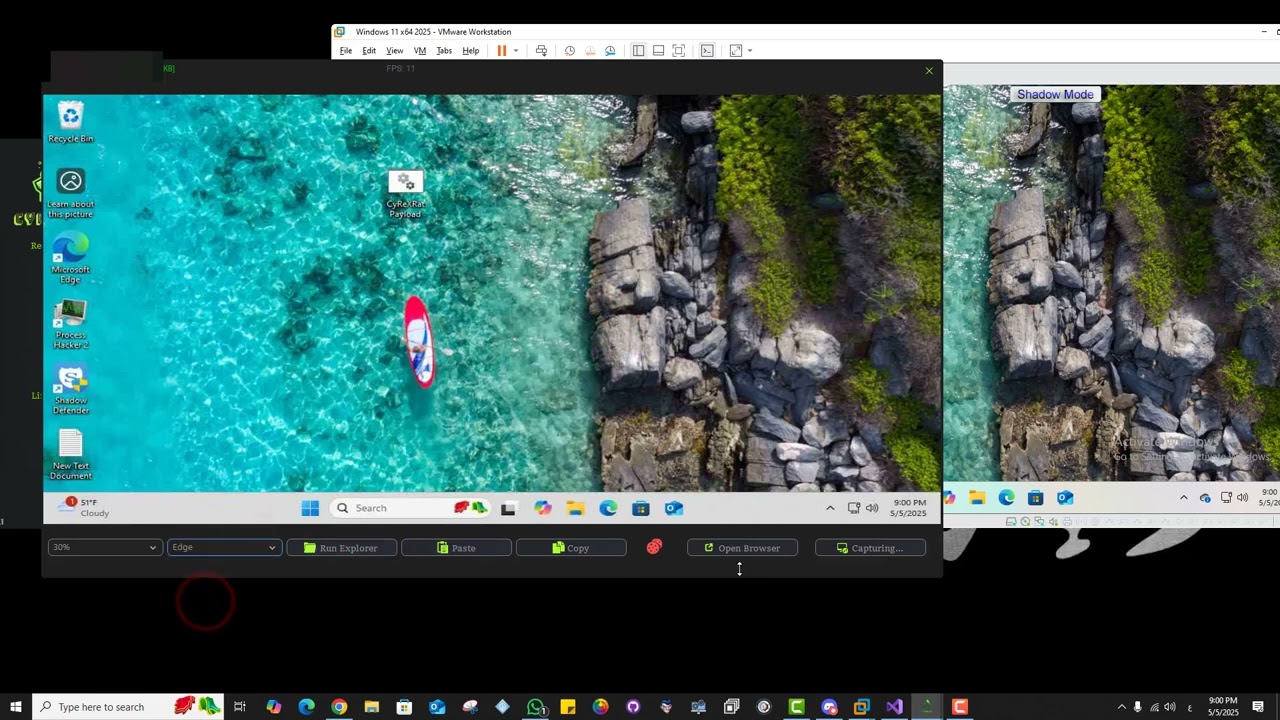The width and height of the screenshot is (1280, 720).
Task: Enter VMware full screen mode
Action: point(678,51)
